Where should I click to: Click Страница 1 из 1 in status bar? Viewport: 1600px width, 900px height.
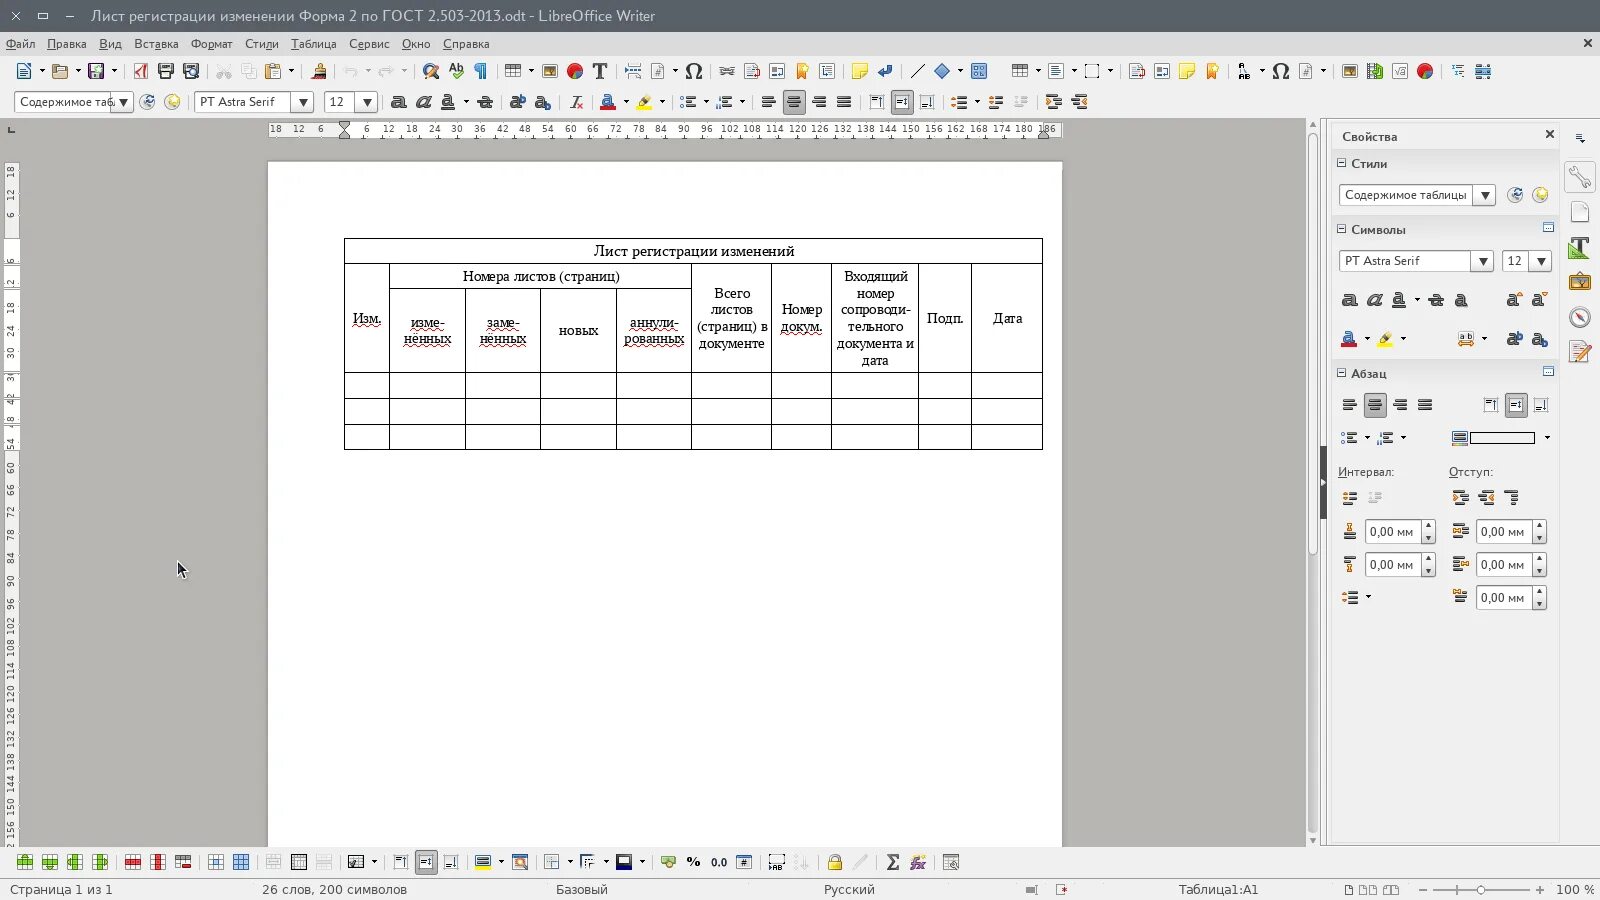(61, 889)
